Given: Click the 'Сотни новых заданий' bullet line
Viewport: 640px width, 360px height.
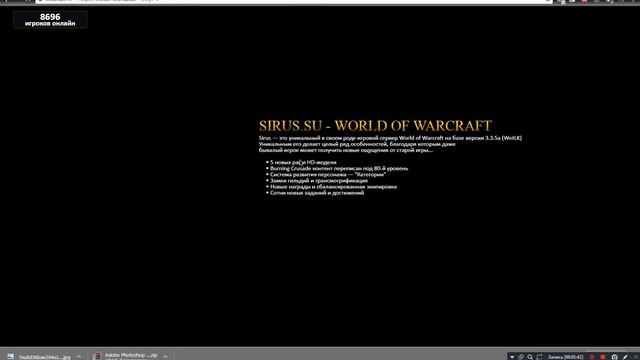Looking at the screenshot, I should 317,193.
